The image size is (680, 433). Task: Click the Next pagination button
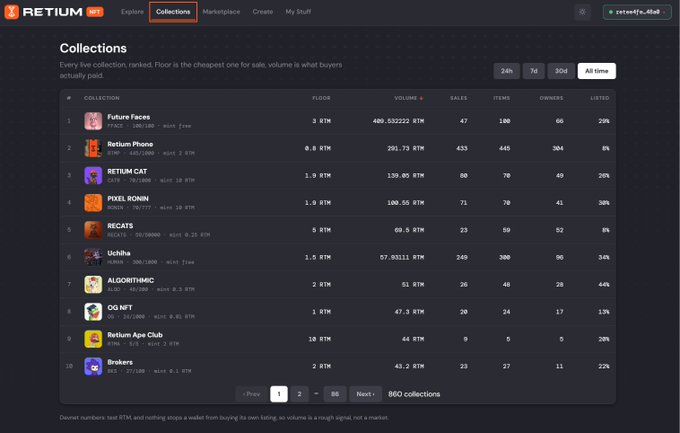[366, 394]
